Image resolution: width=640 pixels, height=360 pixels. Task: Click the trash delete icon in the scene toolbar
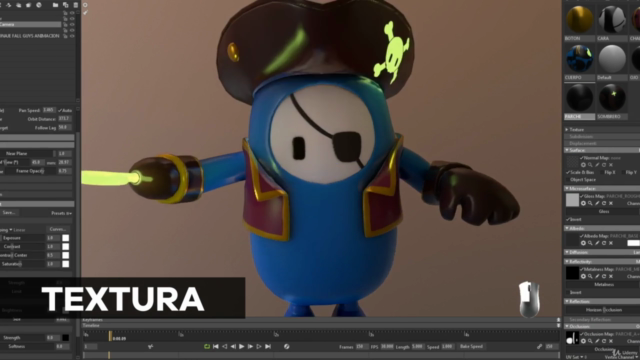click(76, 5)
